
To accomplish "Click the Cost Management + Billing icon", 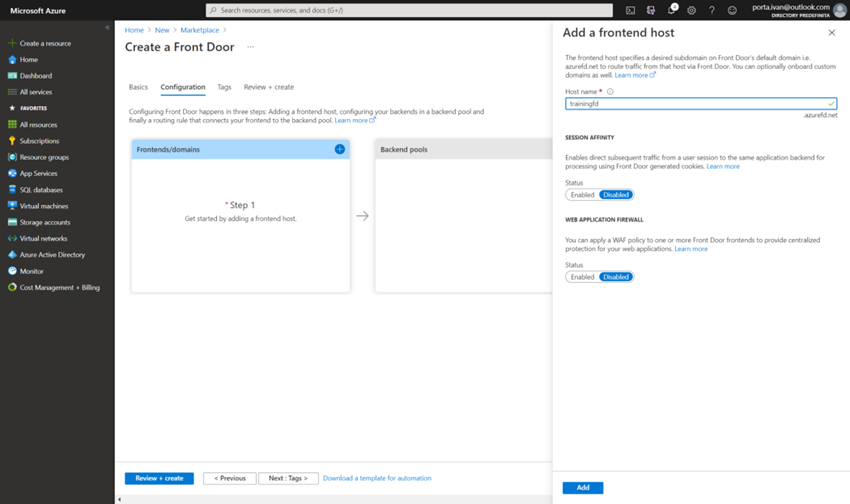I will tap(12, 287).
